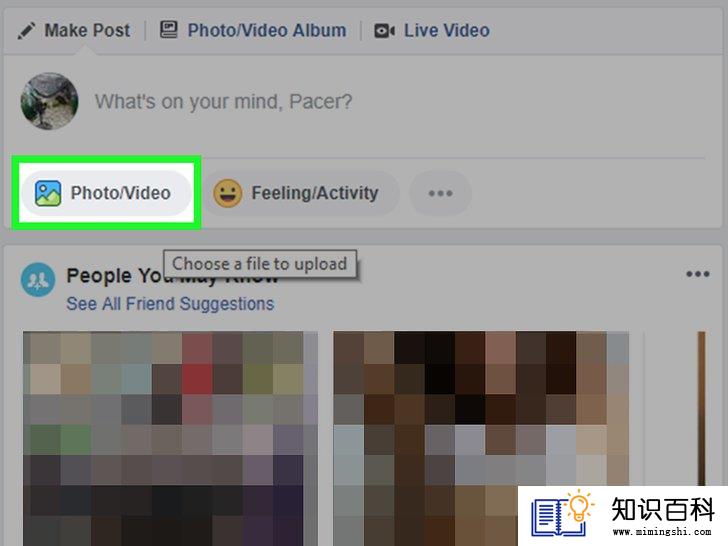Open People You May Know options menu
The image size is (728, 546).
click(698, 274)
